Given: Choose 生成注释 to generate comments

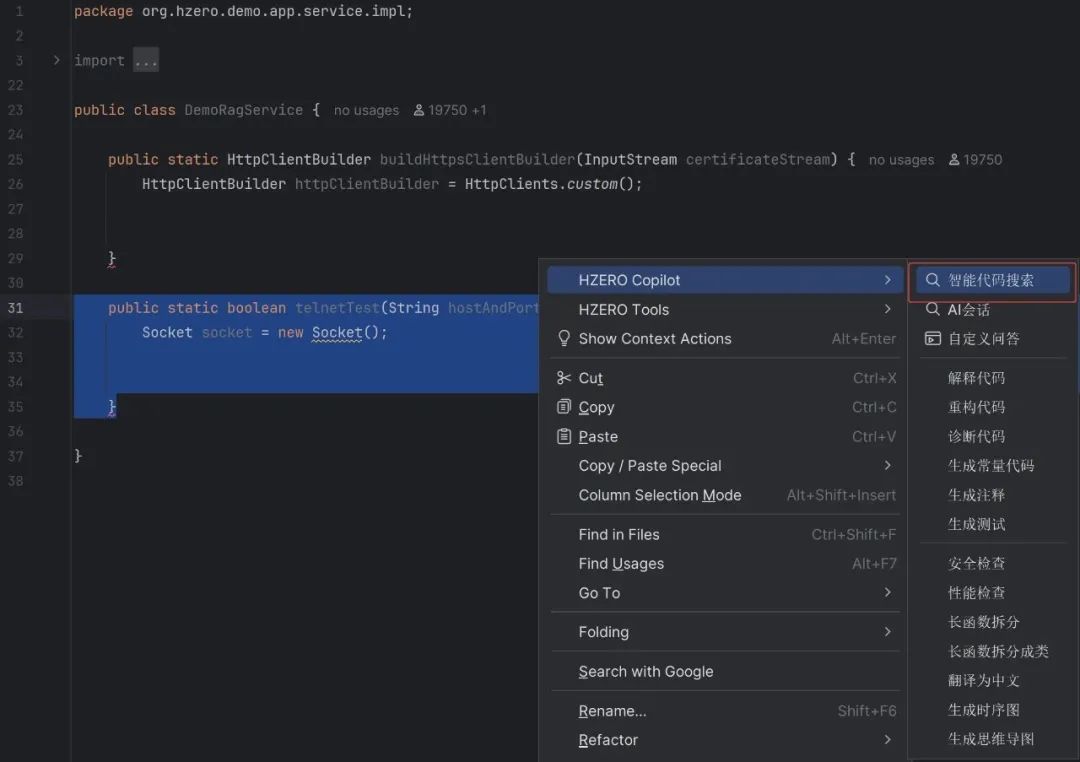Looking at the screenshot, I should pyautogui.click(x=976, y=495).
